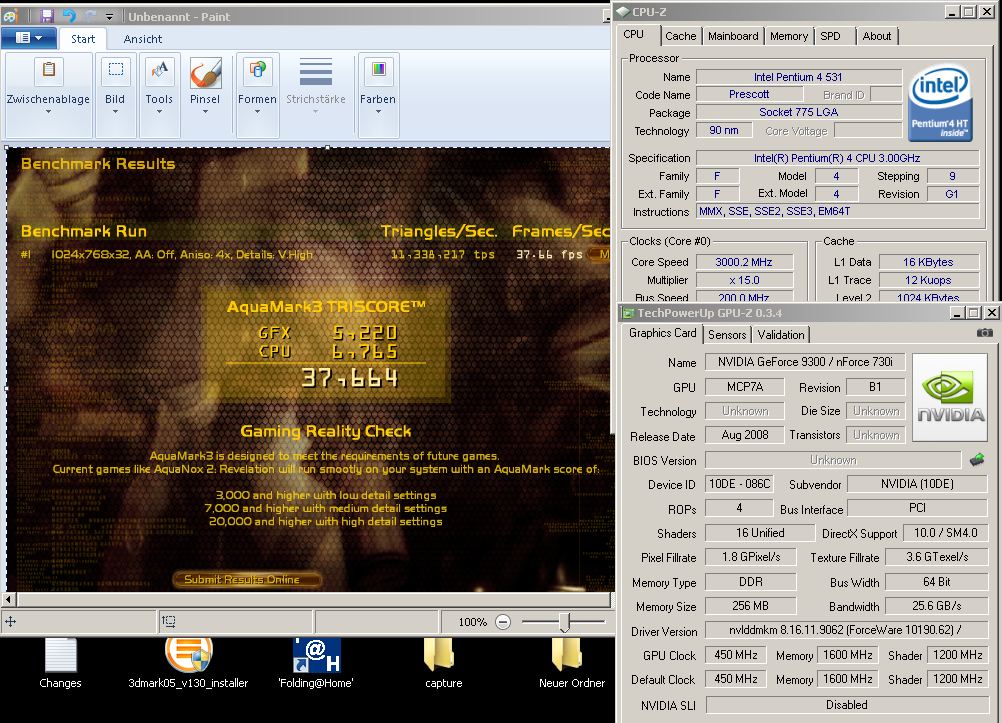
Task: Click the NVIDIA SLI Disabled field
Action: 847,705
